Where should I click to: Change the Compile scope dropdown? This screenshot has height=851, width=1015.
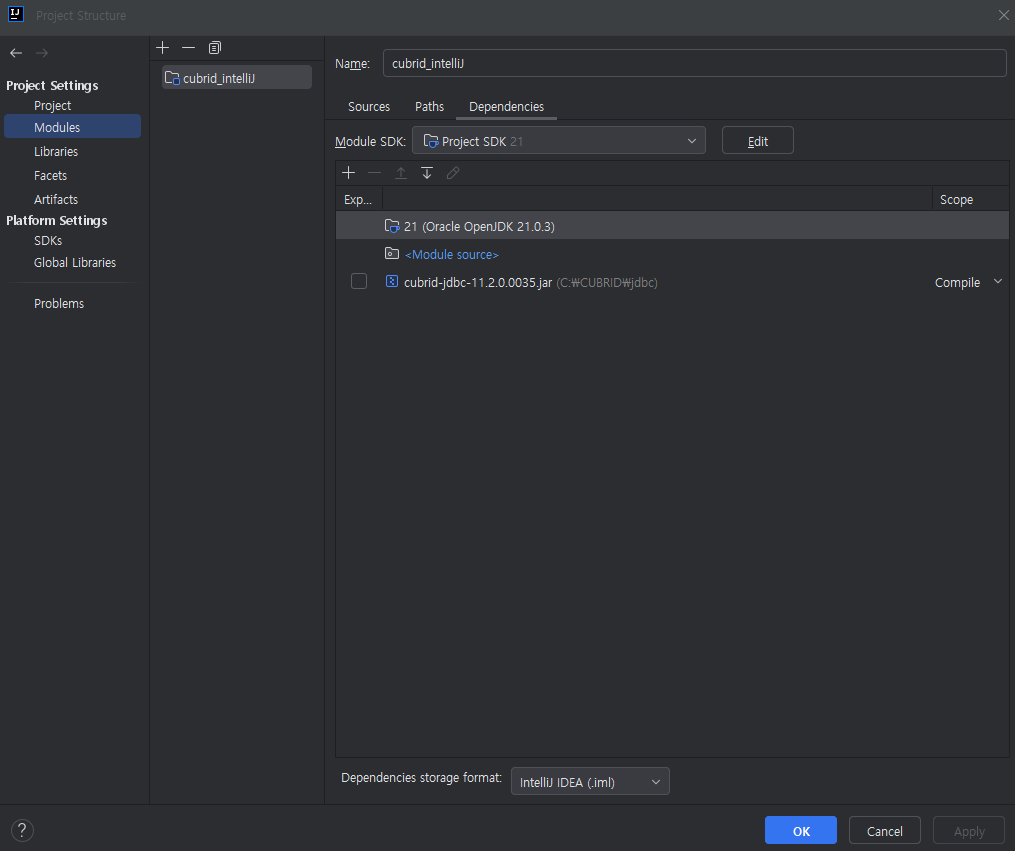967,282
